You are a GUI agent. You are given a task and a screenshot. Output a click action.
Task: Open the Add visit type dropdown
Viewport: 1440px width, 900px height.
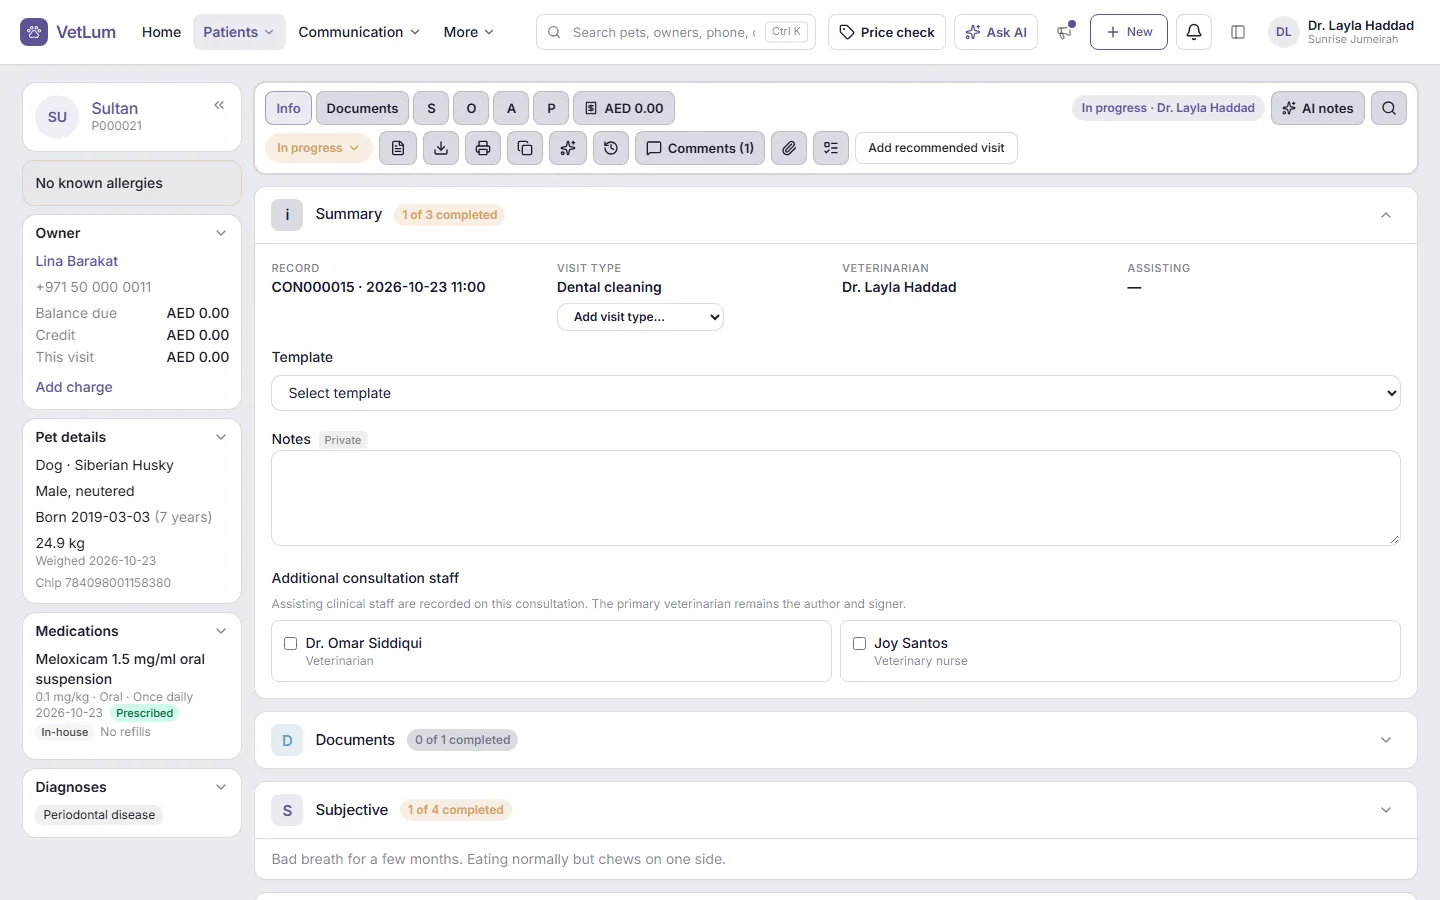pyautogui.click(x=640, y=317)
